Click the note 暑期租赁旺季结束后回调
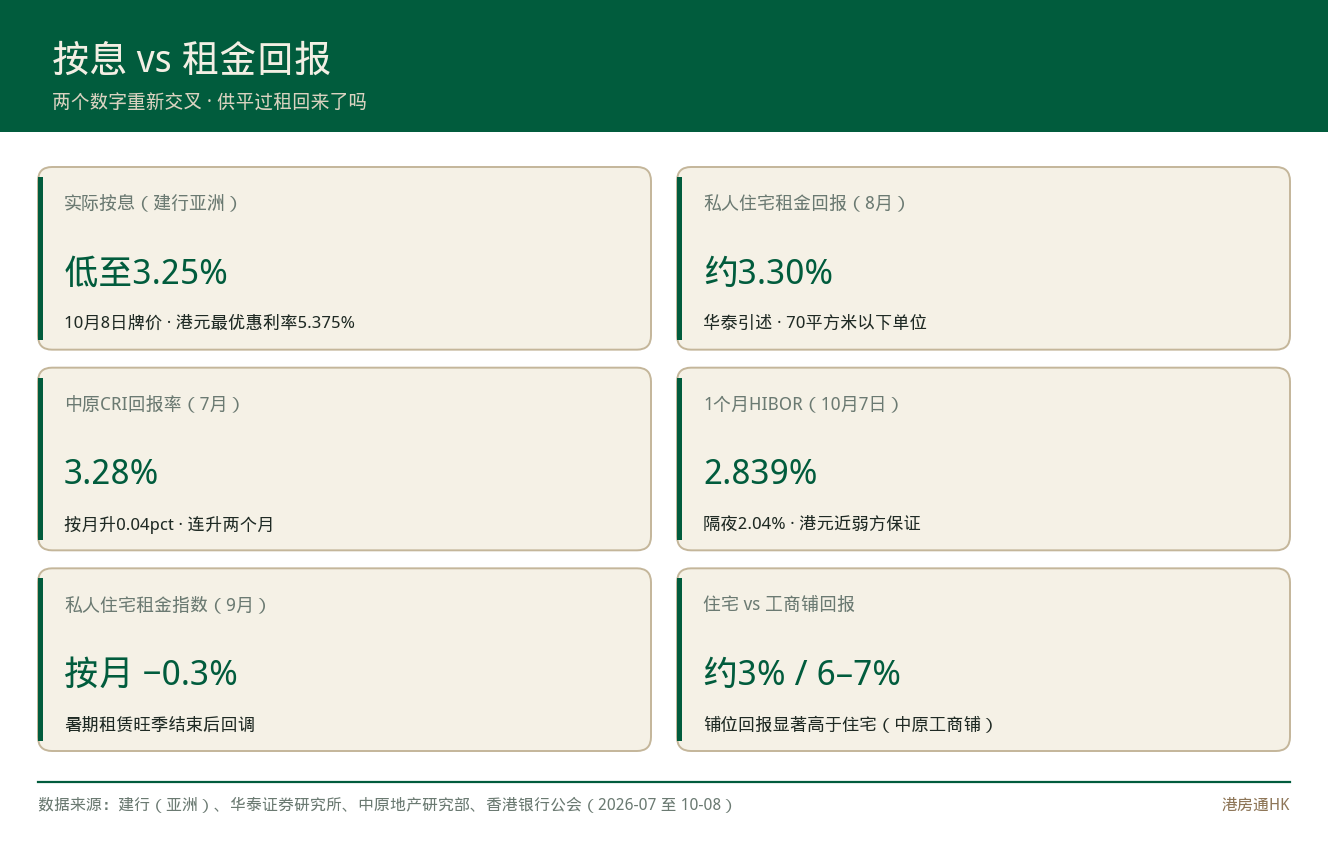The height and width of the screenshot is (852, 1328). pos(160,724)
